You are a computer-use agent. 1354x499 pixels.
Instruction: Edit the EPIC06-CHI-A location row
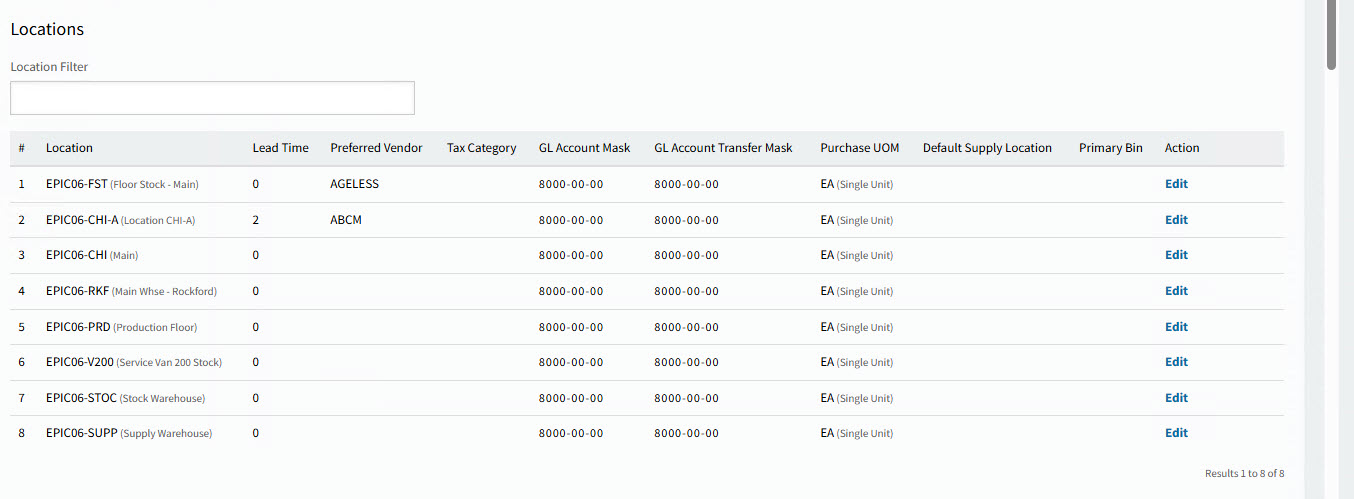pyautogui.click(x=1176, y=220)
